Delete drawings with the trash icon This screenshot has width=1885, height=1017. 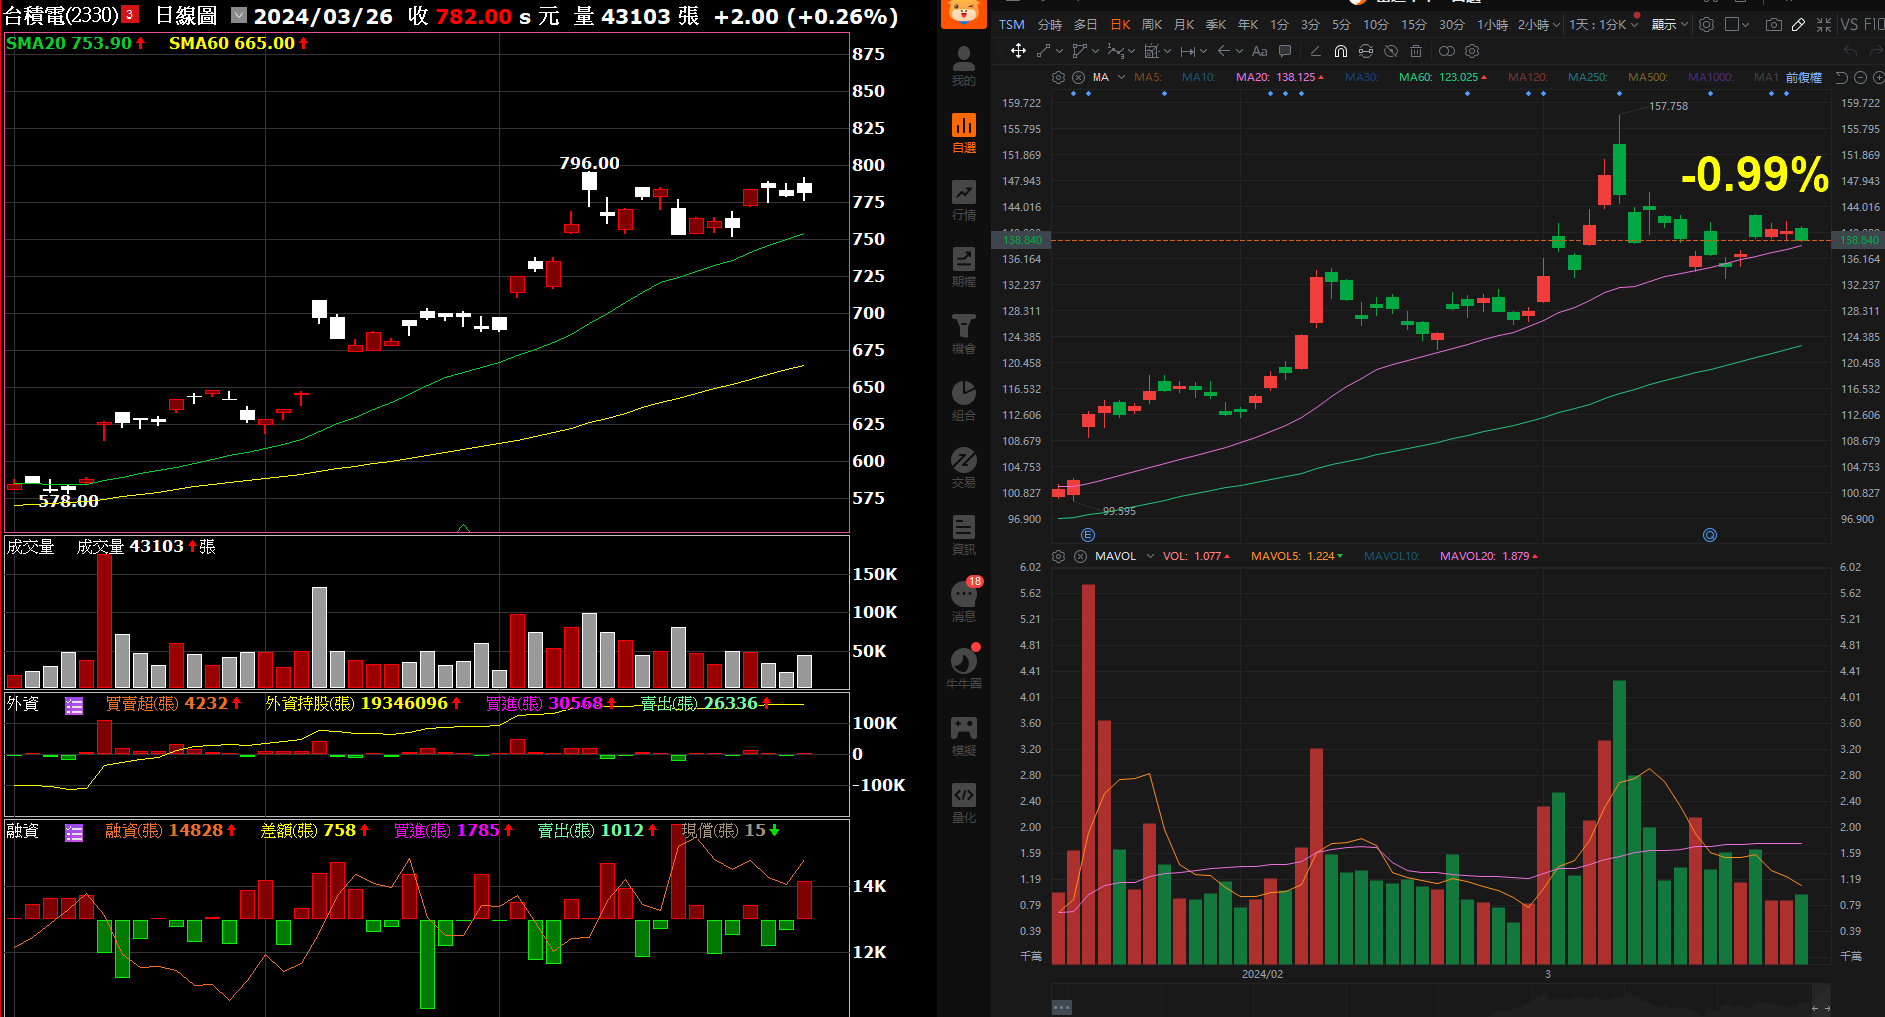pos(1416,51)
